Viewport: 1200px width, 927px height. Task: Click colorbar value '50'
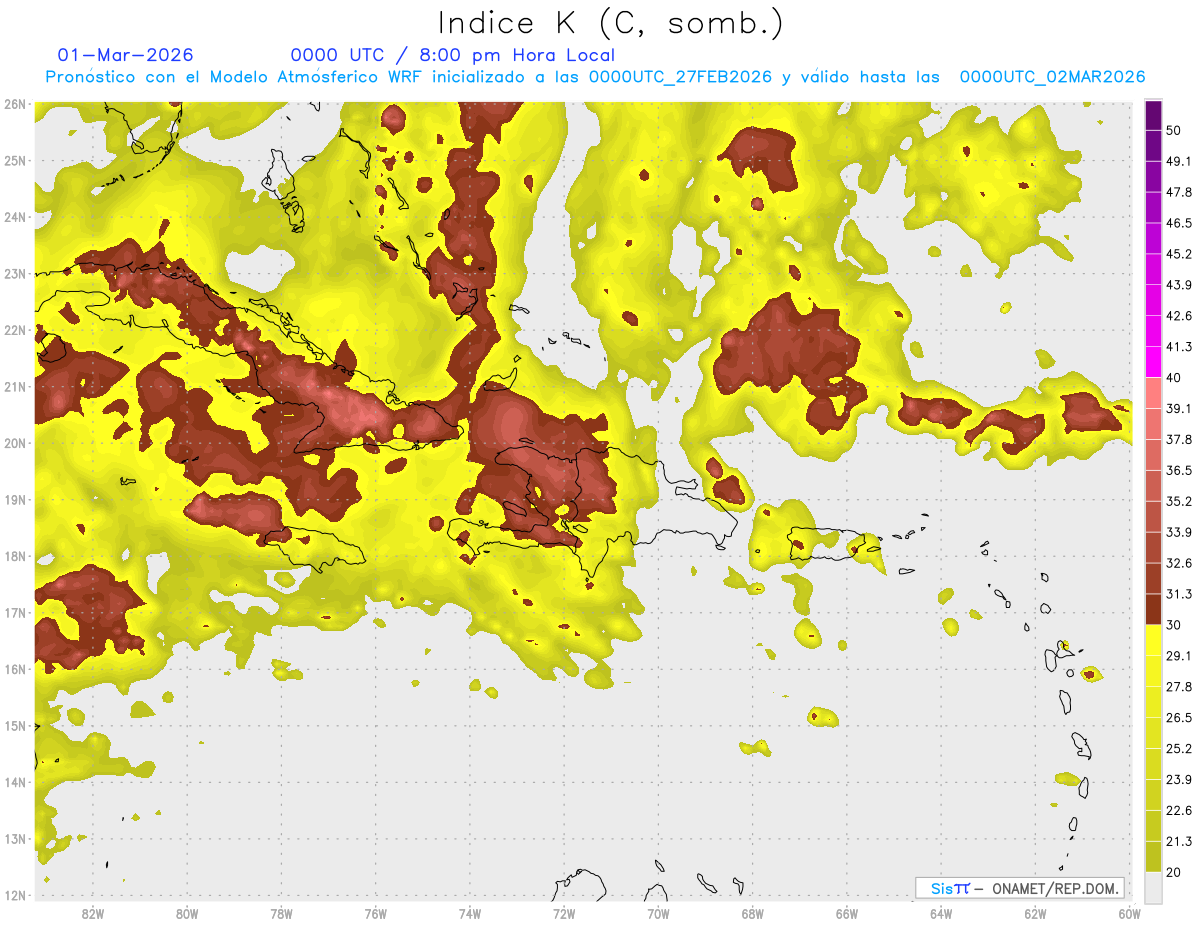pyautogui.click(x=1174, y=130)
